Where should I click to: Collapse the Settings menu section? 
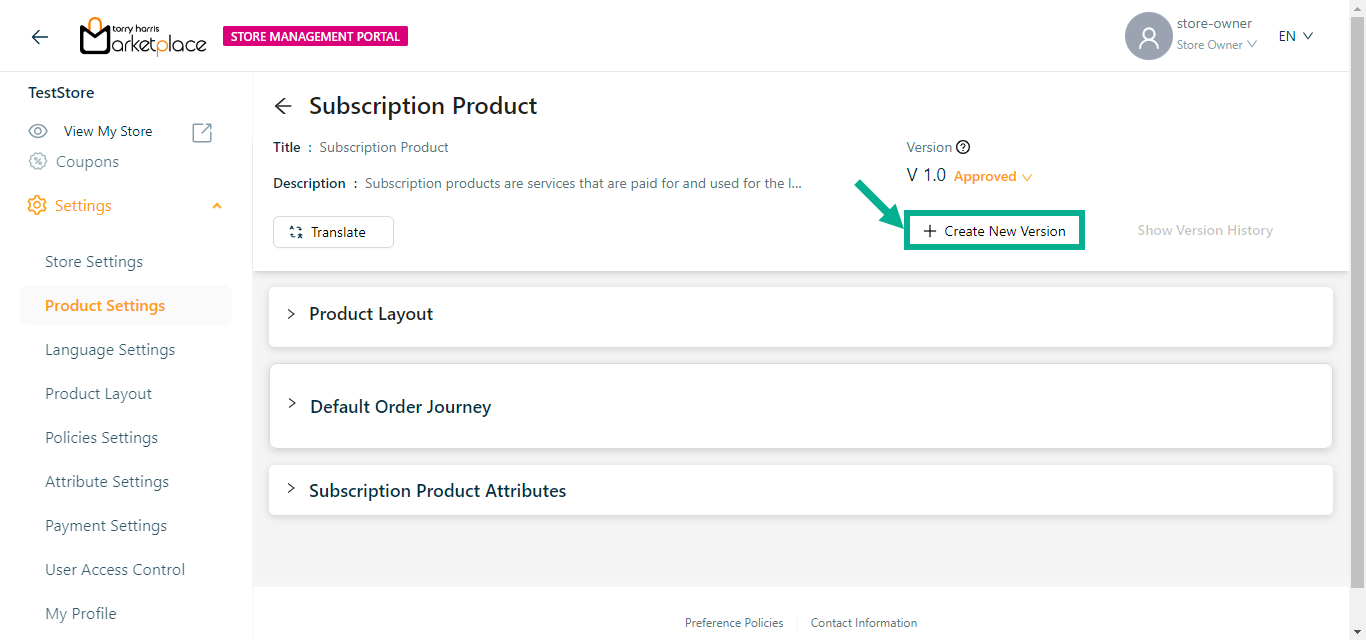tap(217, 206)
